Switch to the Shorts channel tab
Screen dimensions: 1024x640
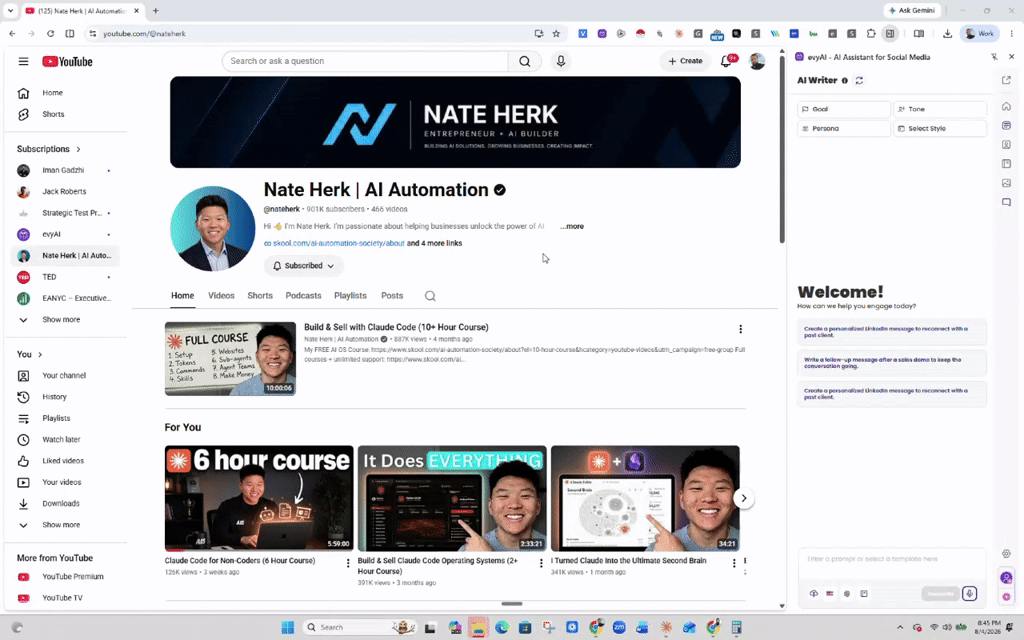[260, 296]
